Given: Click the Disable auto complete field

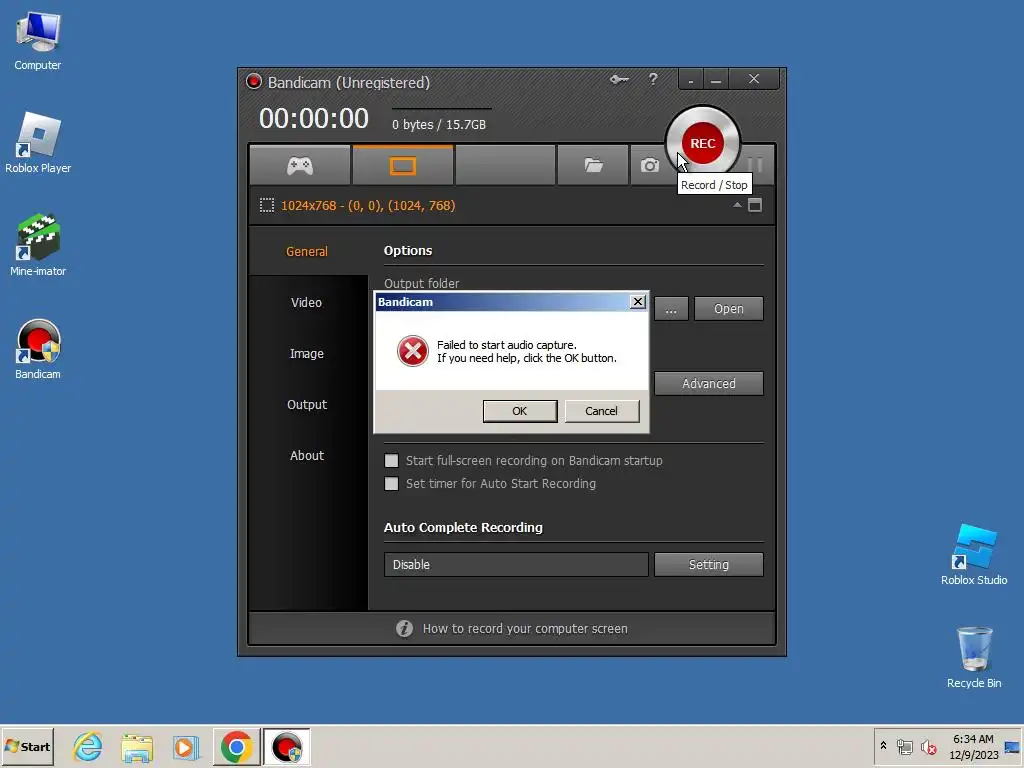Looking at the screenshot, I should 516,564.
